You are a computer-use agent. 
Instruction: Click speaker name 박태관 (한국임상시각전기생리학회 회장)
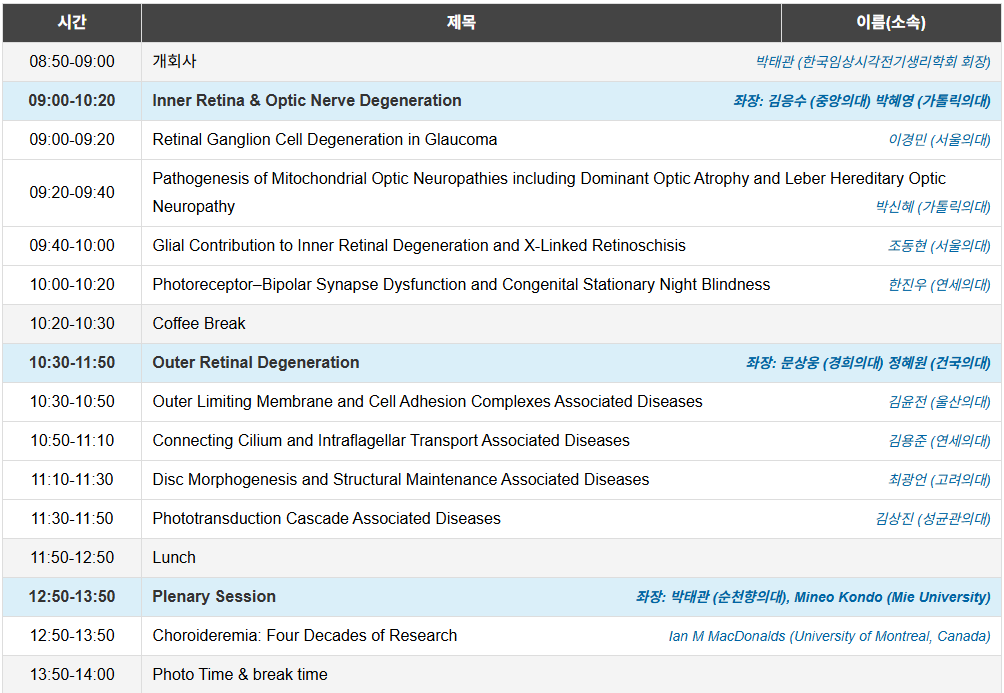[872, 62]
